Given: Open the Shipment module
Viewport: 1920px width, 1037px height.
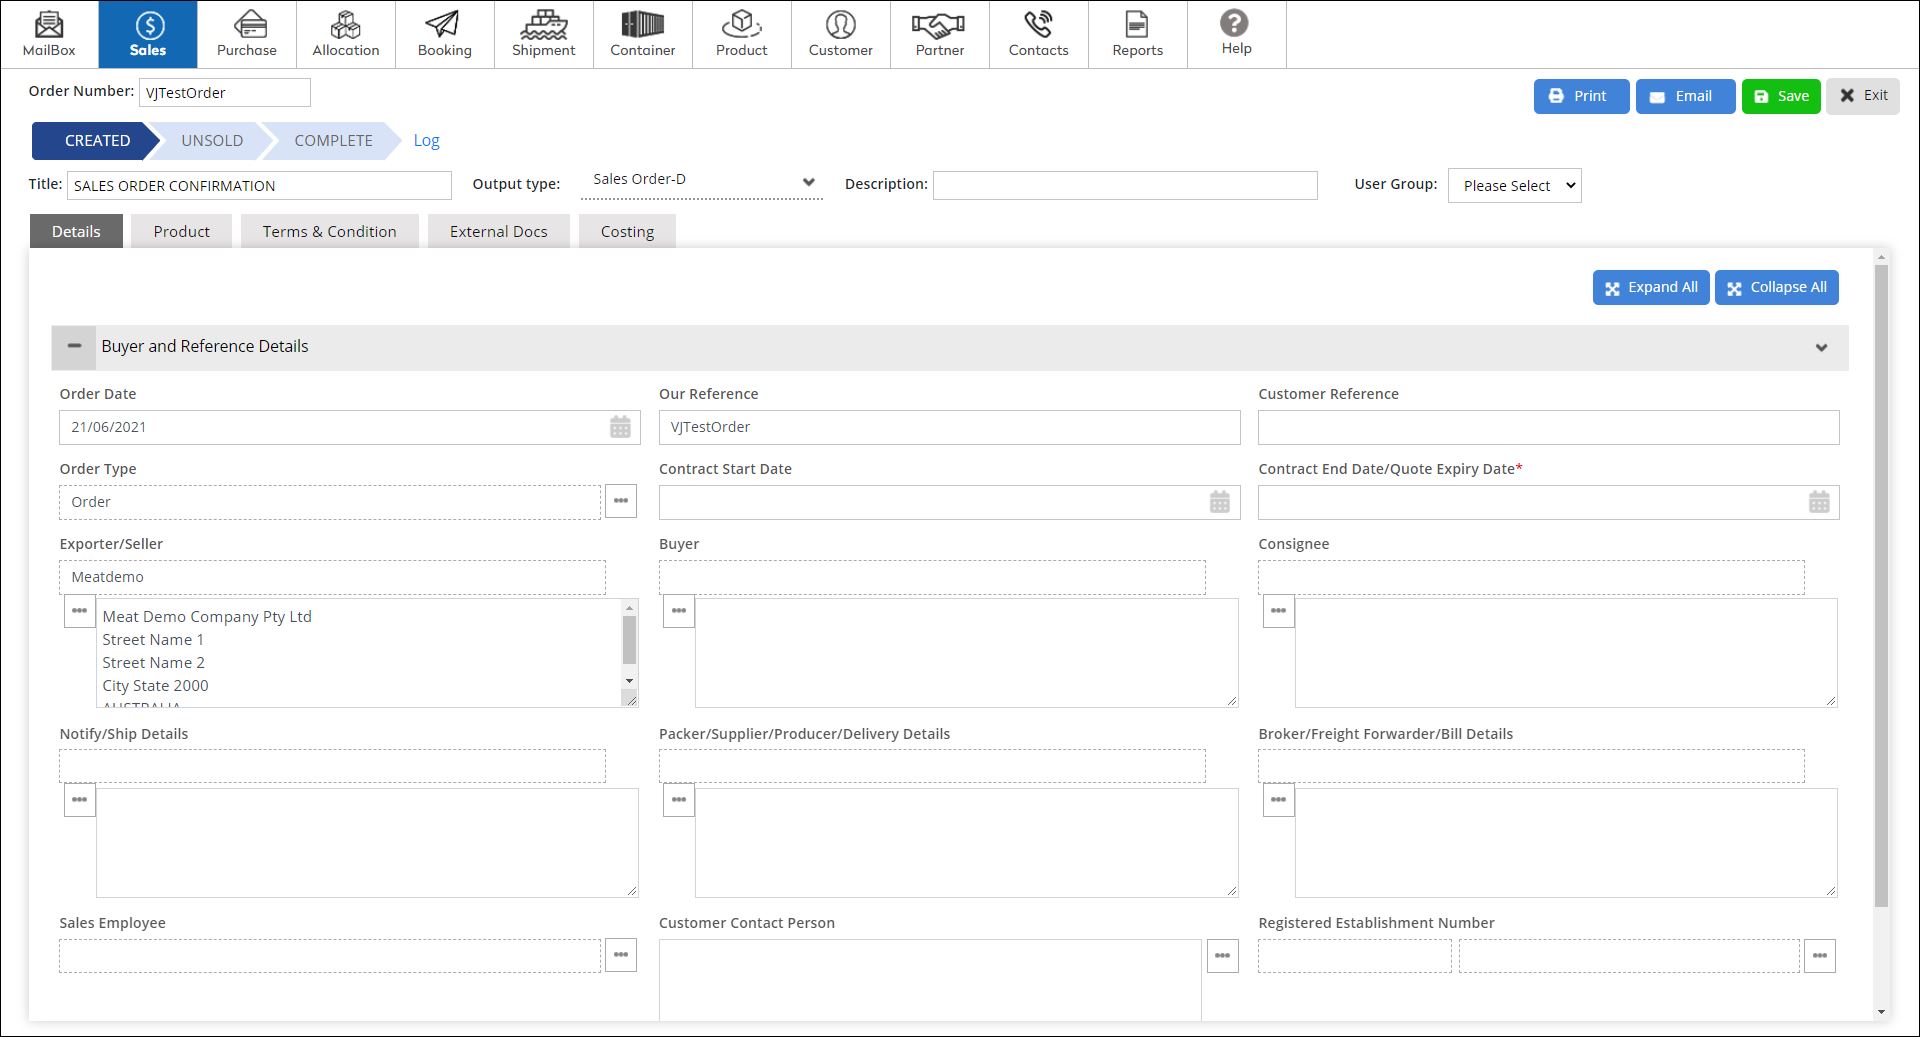Looking at the screenshot, I should point(544,34).
